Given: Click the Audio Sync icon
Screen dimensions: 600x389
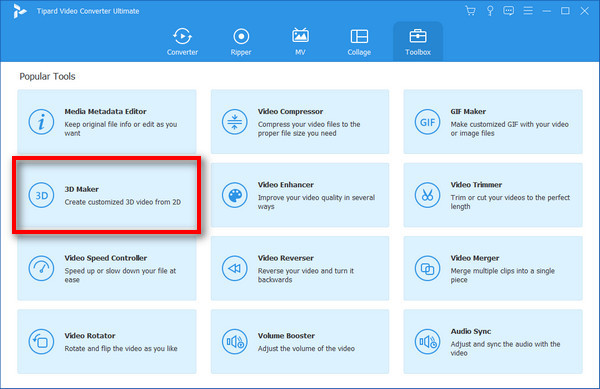Looking at the screenshot, I should pos(427,342).
